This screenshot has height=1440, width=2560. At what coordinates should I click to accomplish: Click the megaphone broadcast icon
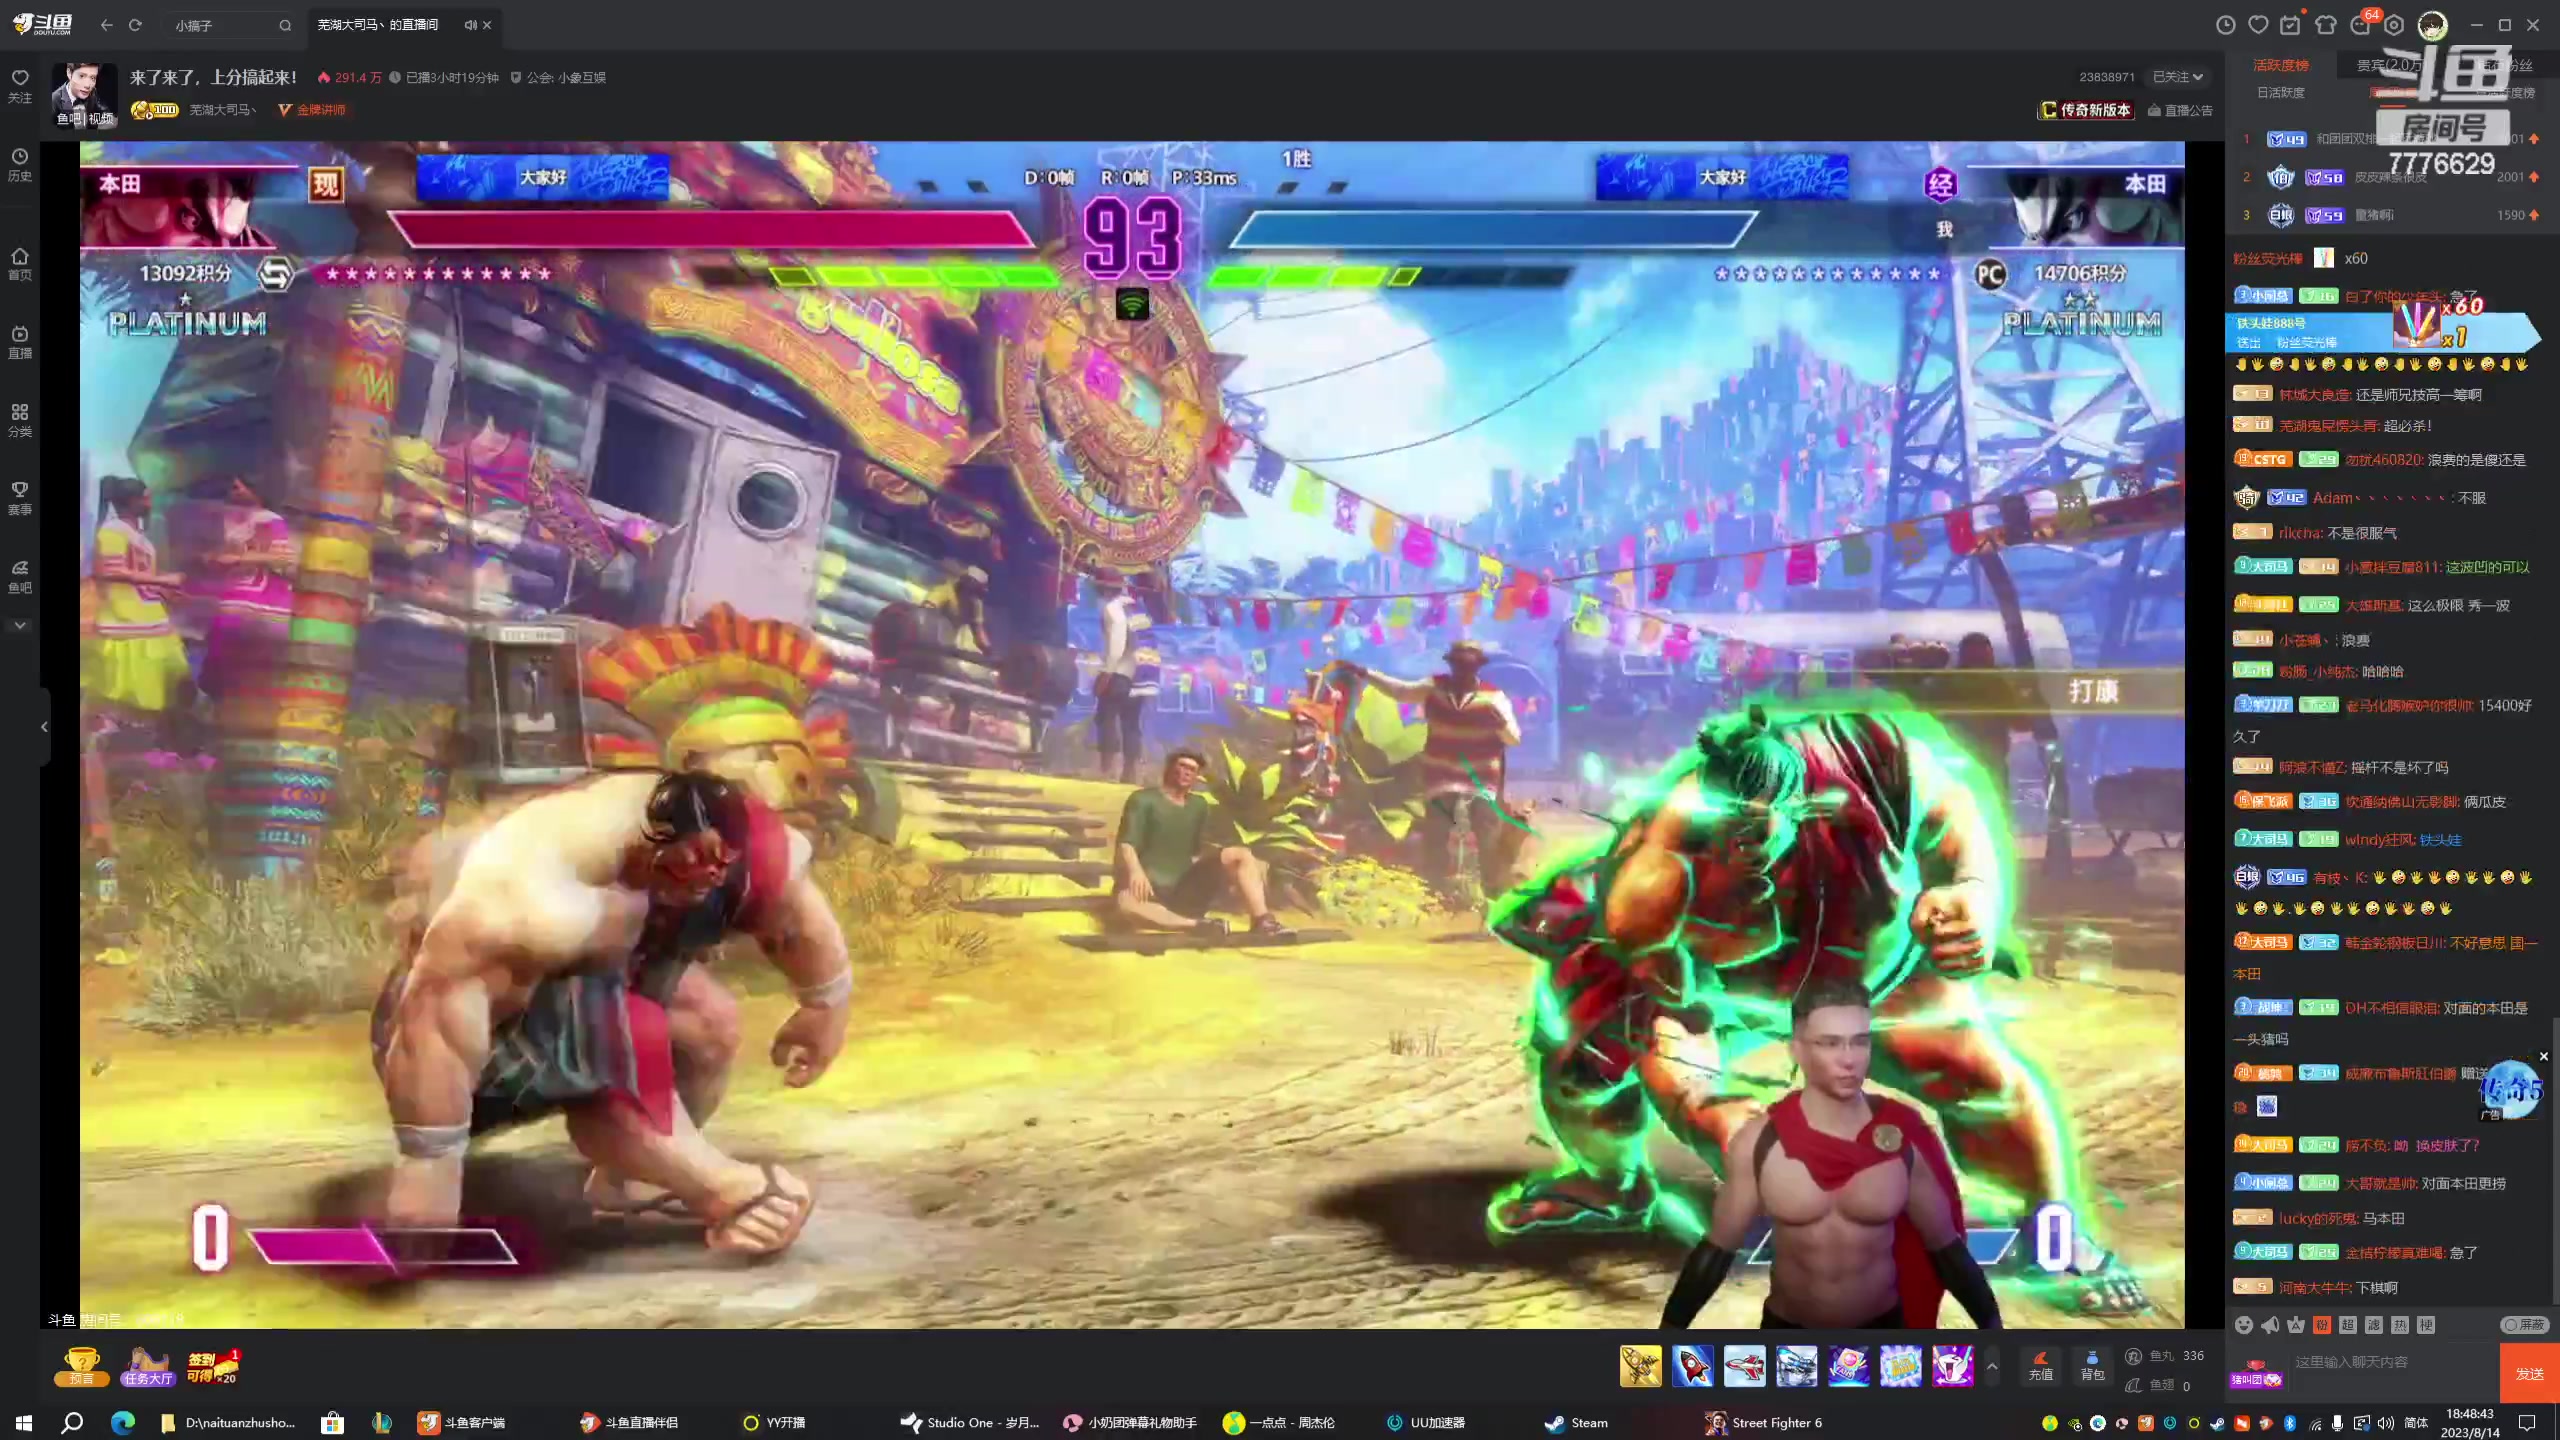2270,1325
